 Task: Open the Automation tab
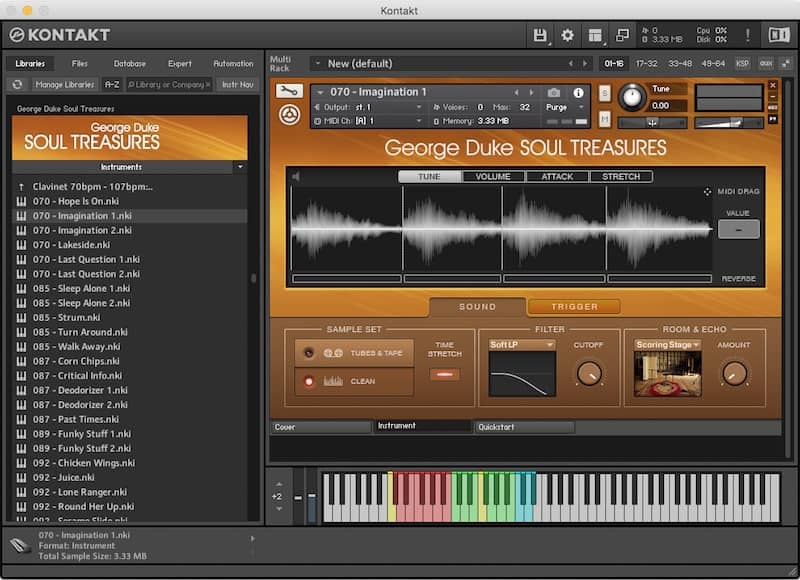click(233, 63)
